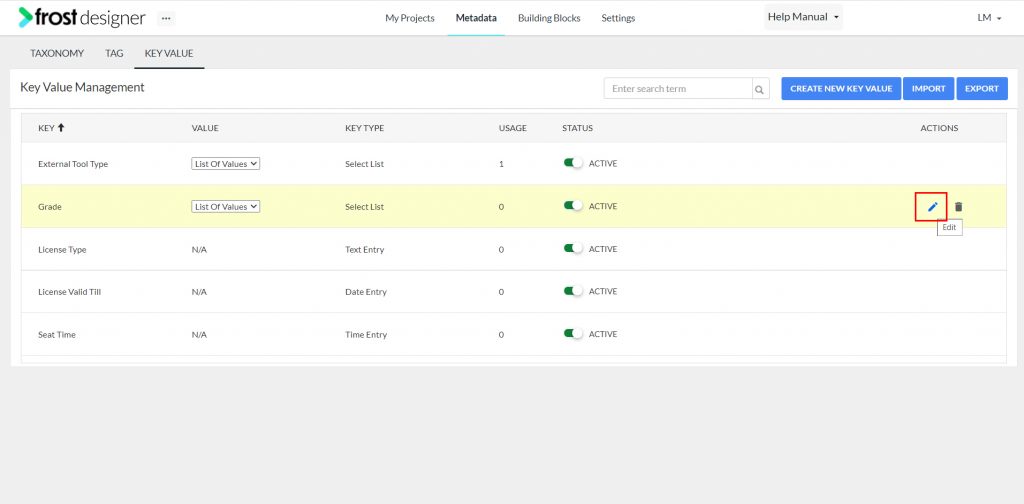Click N/A value in License Type row
This screenshot has height=504, width=1024.
pos(199,249)
